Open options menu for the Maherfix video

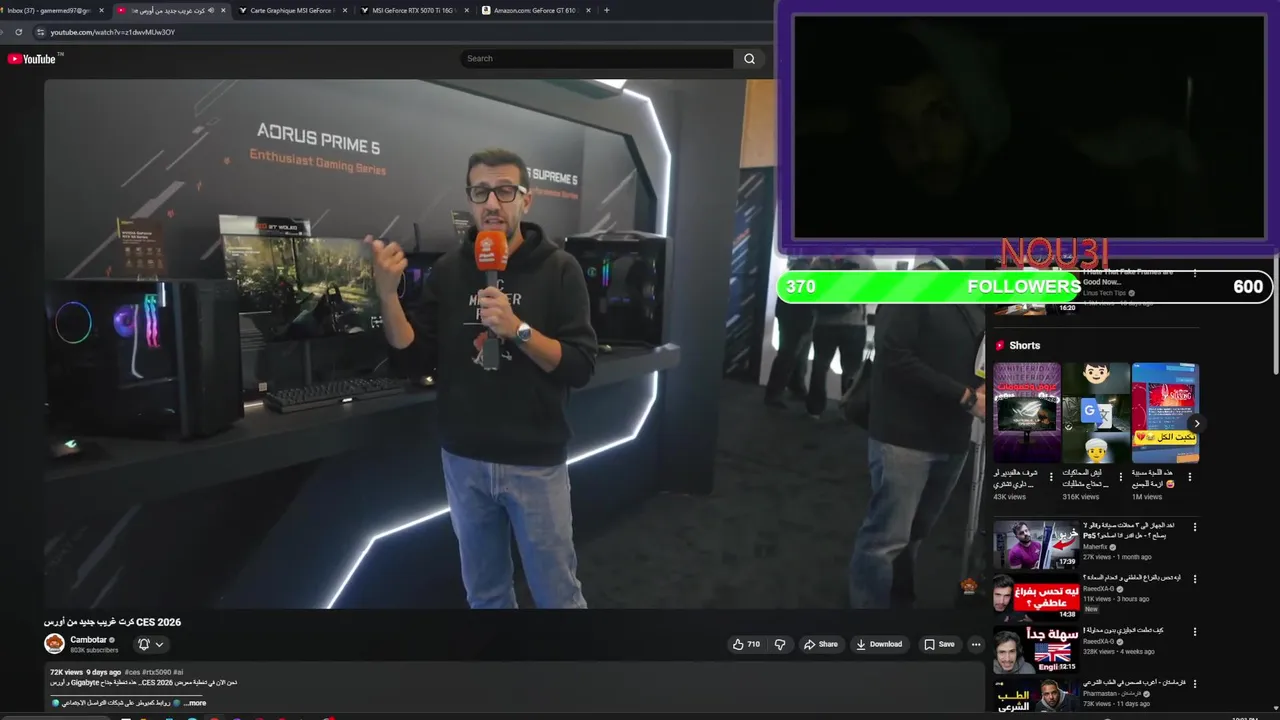(x=1194, y=527)
